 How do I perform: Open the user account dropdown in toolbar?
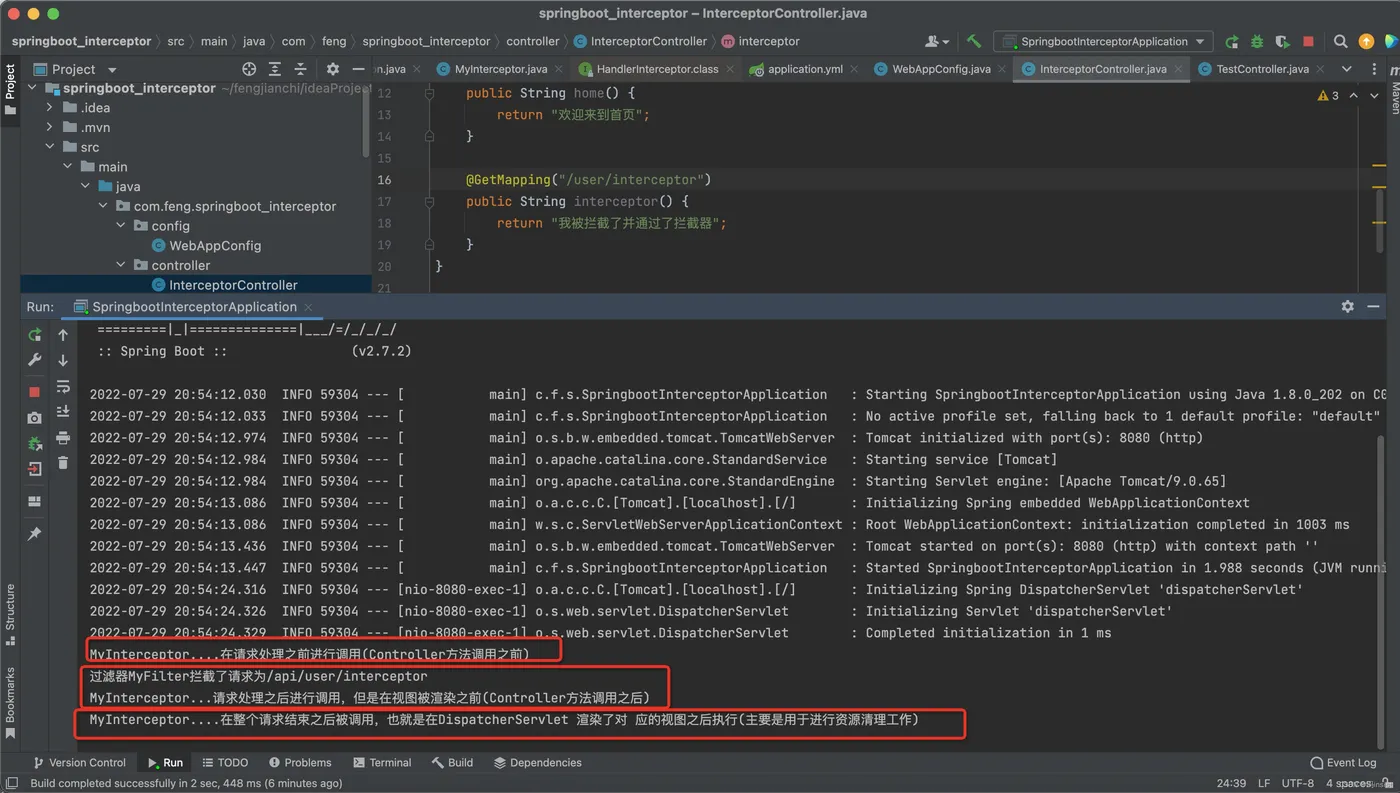point(937,41)
